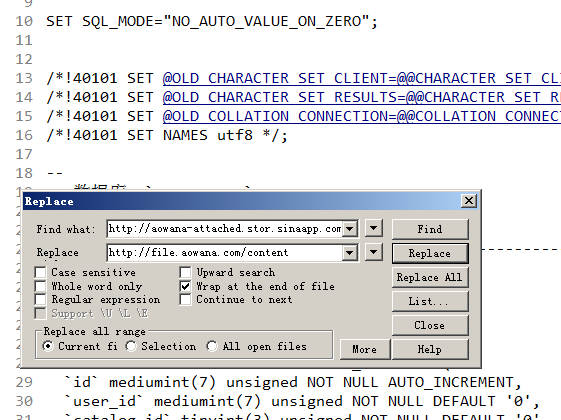The height and width of the screenshot is (420, 561).
Task: Click the Replace button beside the Replace field
Action: [430, 253]
